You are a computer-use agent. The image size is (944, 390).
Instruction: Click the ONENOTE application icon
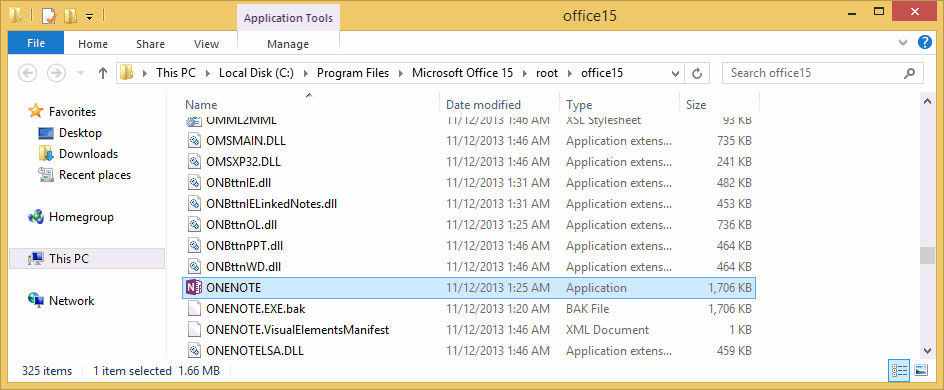[x=193, y=288]
